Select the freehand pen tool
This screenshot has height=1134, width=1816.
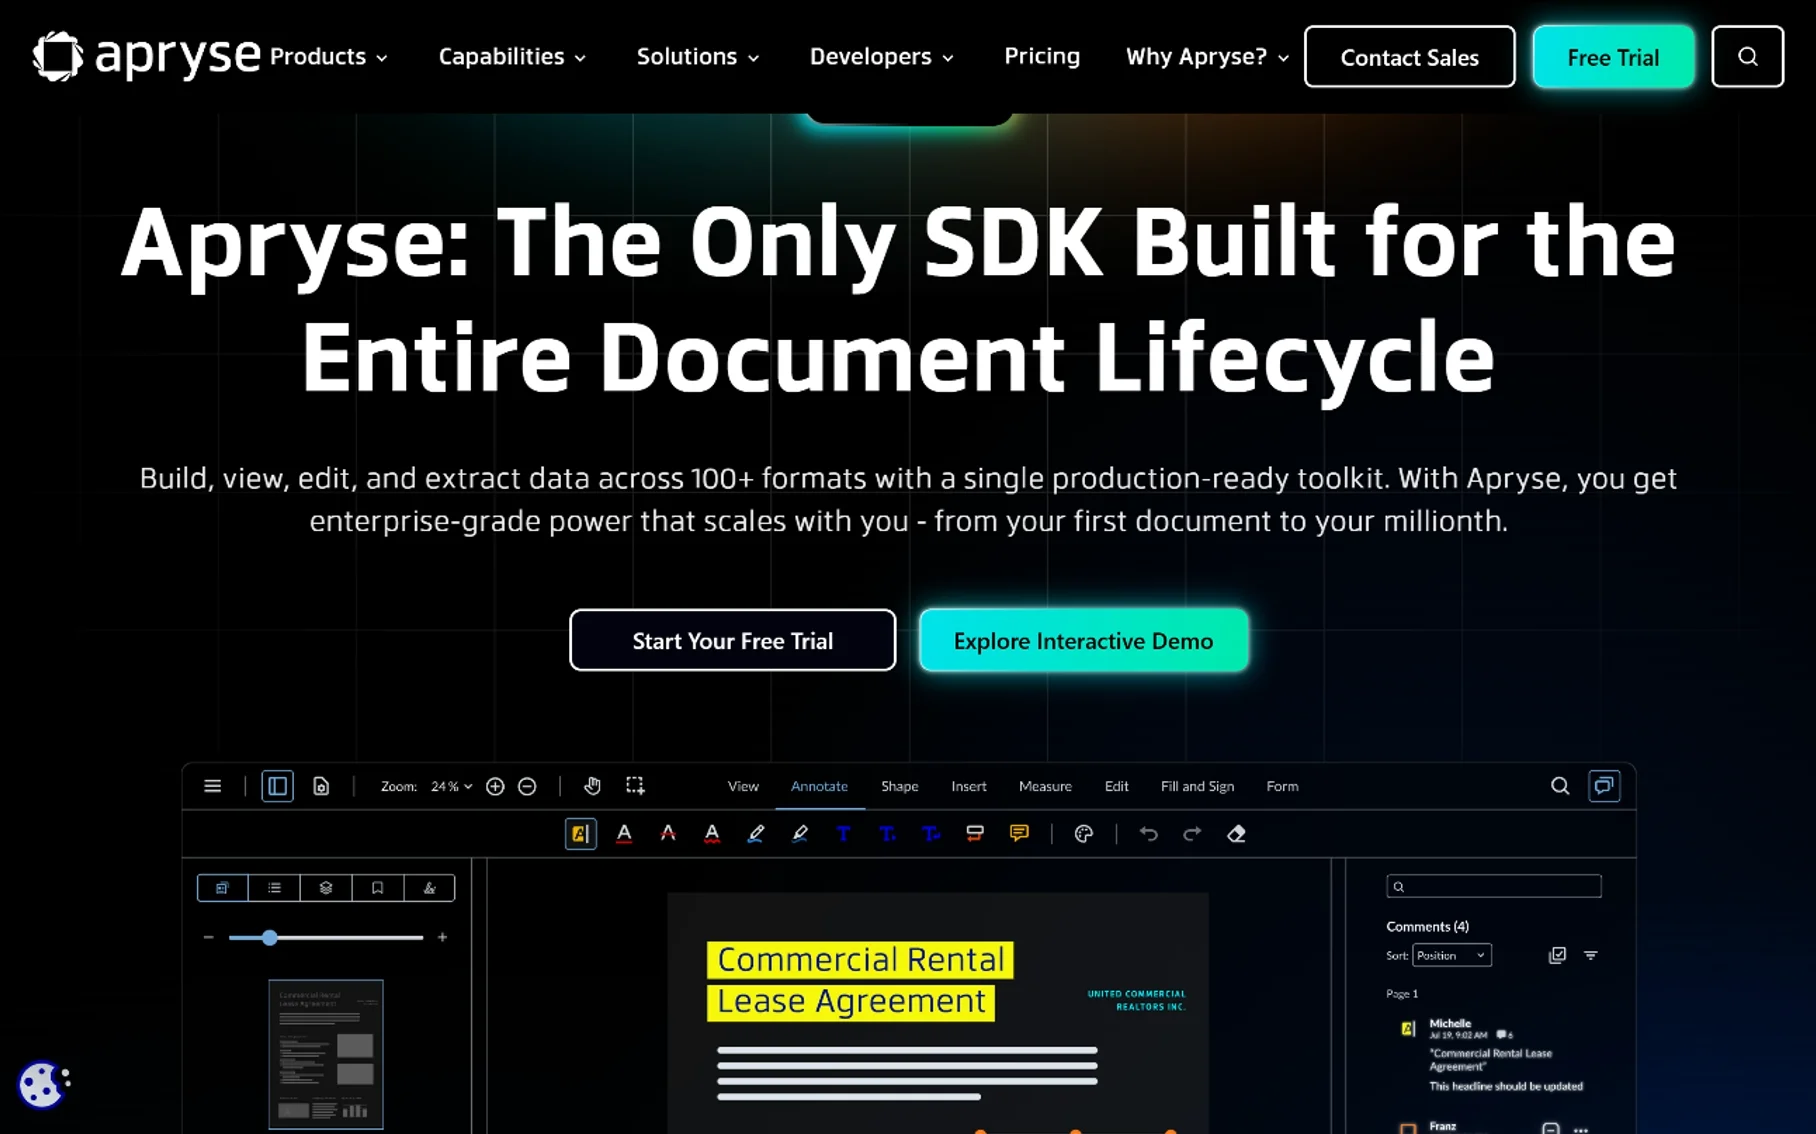(x=756, y=834)
